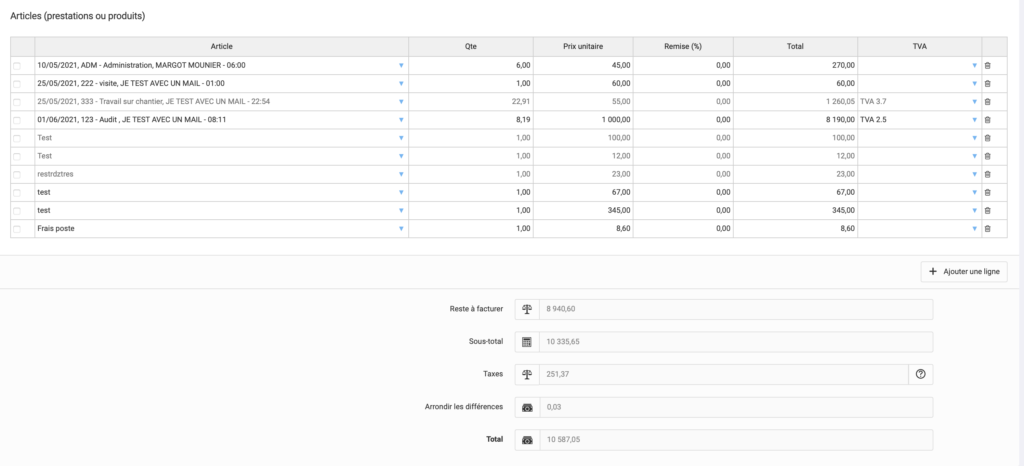Open the Taxes help question-mark icon
This screenshot has width=1024, height=466.
pos(921,374)
